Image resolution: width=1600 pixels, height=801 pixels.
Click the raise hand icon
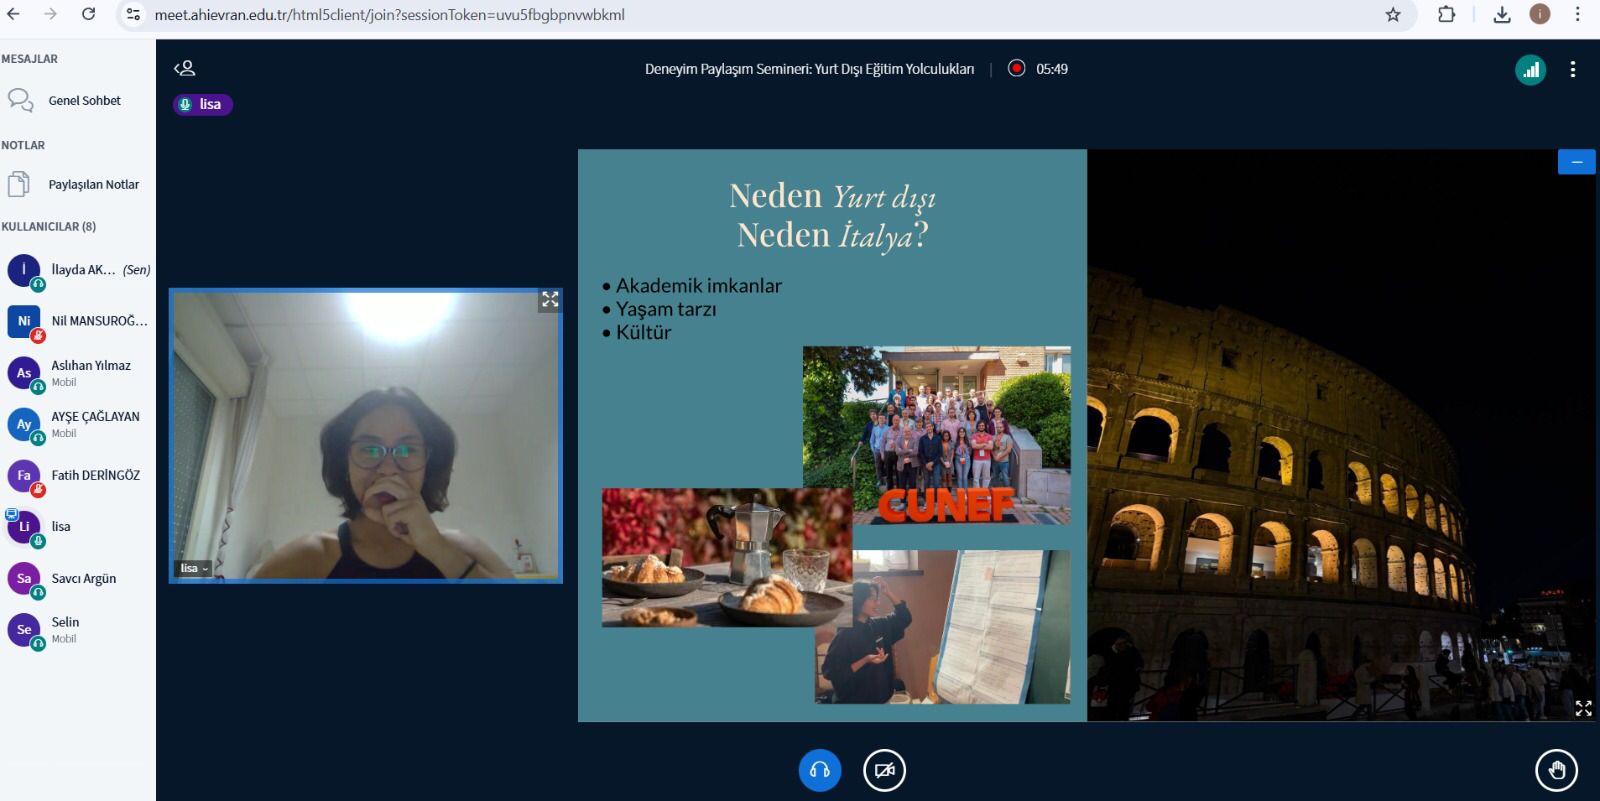pos(1556,770)
